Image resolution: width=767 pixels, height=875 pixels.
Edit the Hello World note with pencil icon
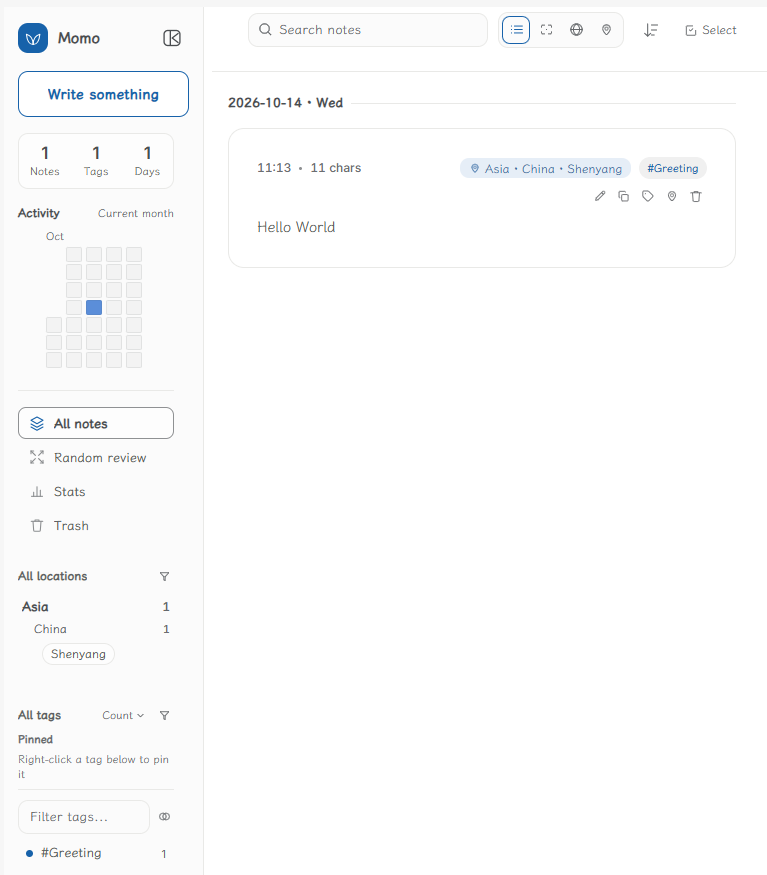[x=600, y=196]
